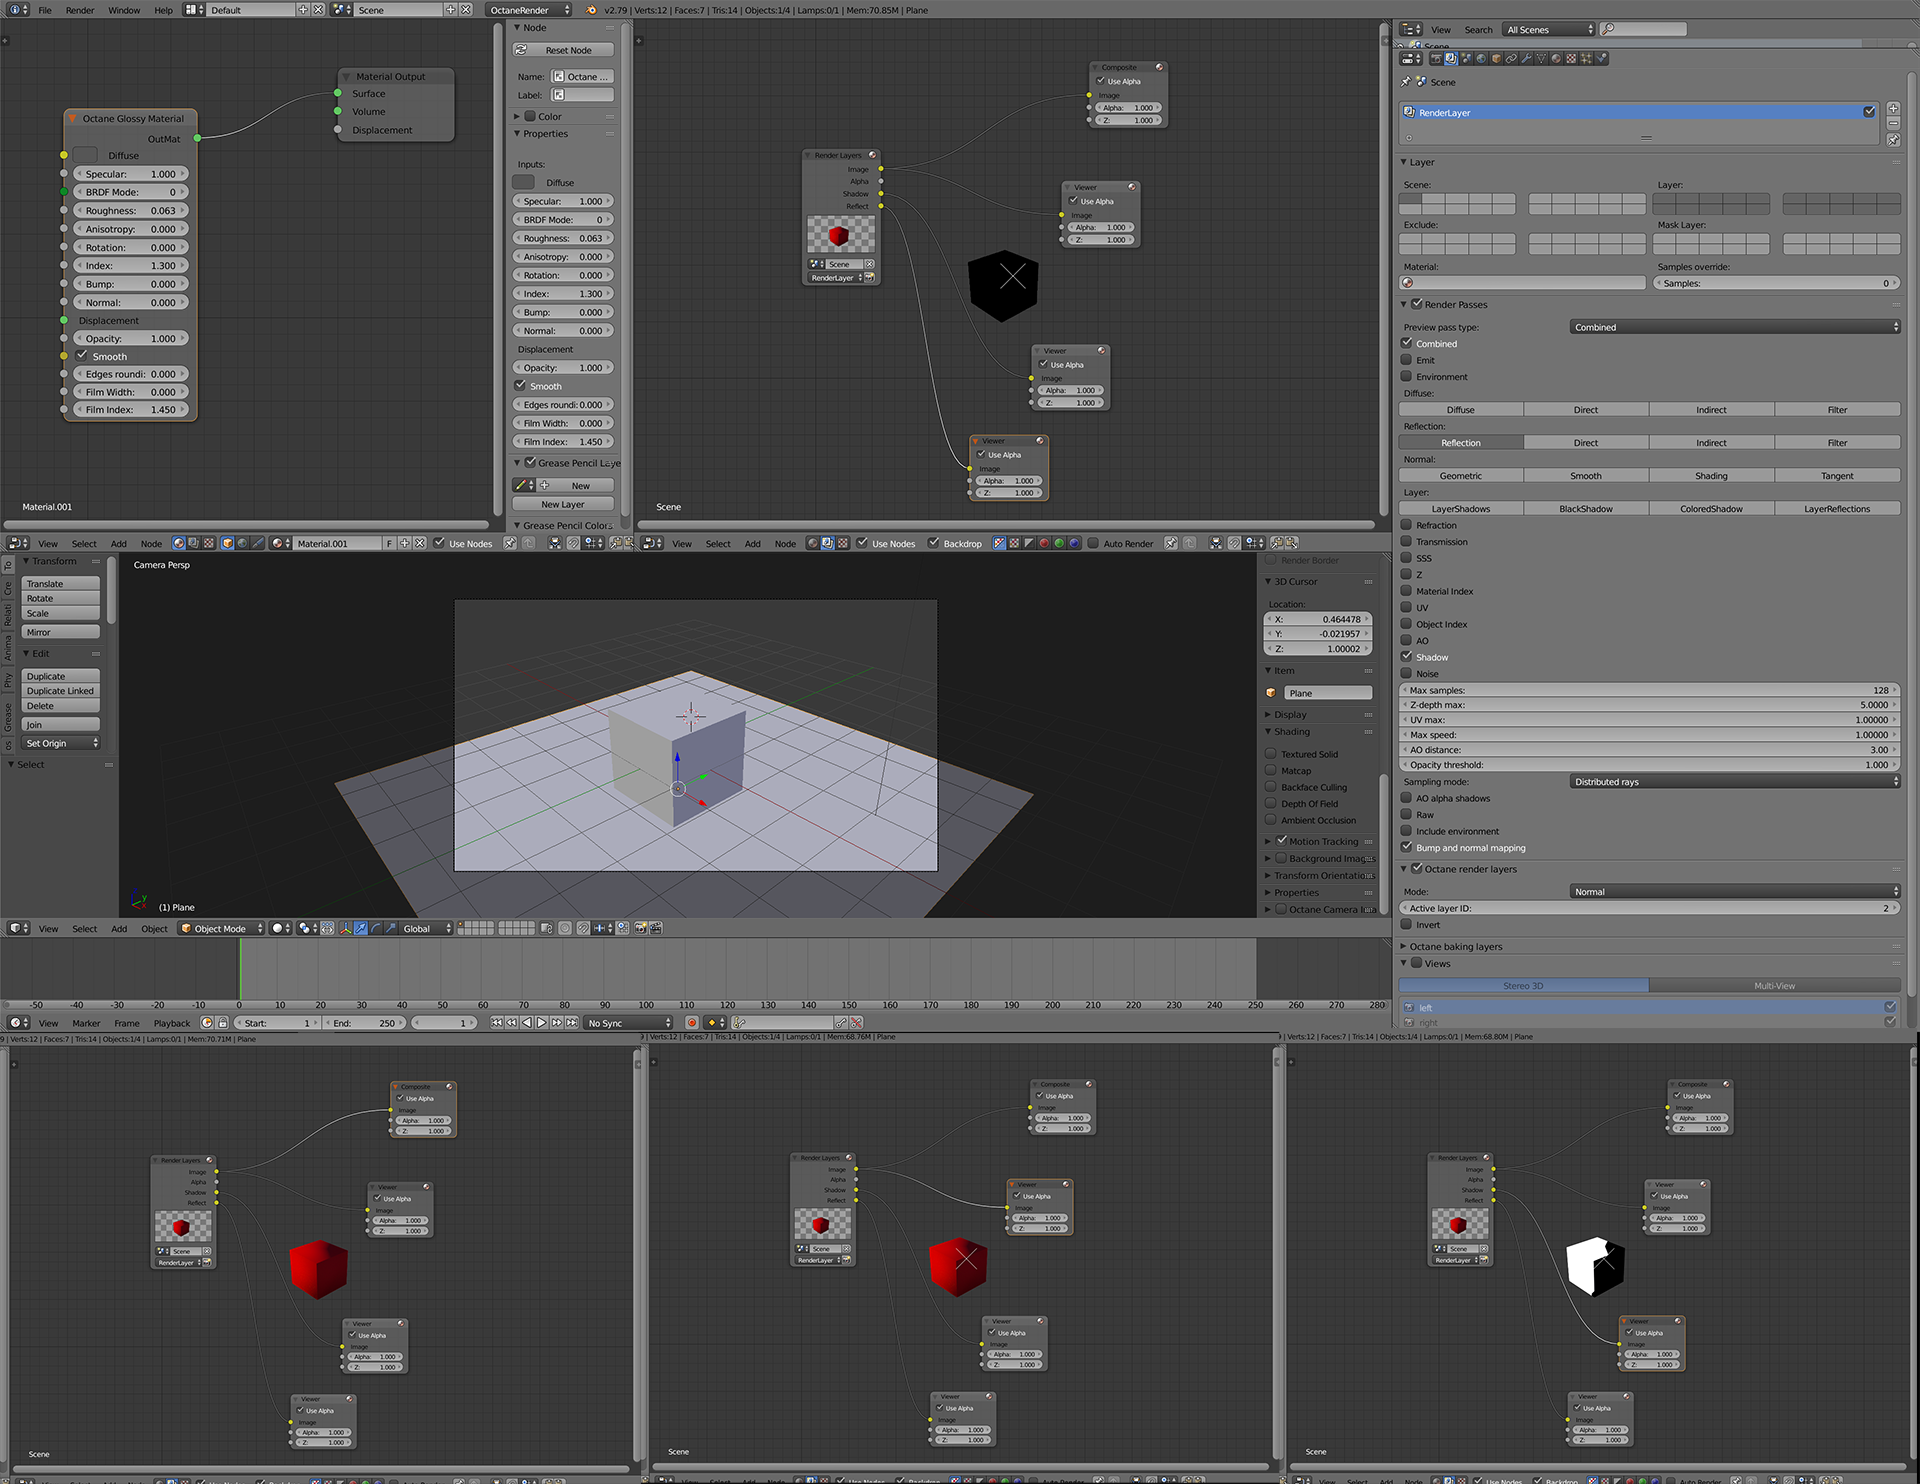Disable the Shadow render pass checkbox
1920x1484 pixels.
click(1407, 657)
